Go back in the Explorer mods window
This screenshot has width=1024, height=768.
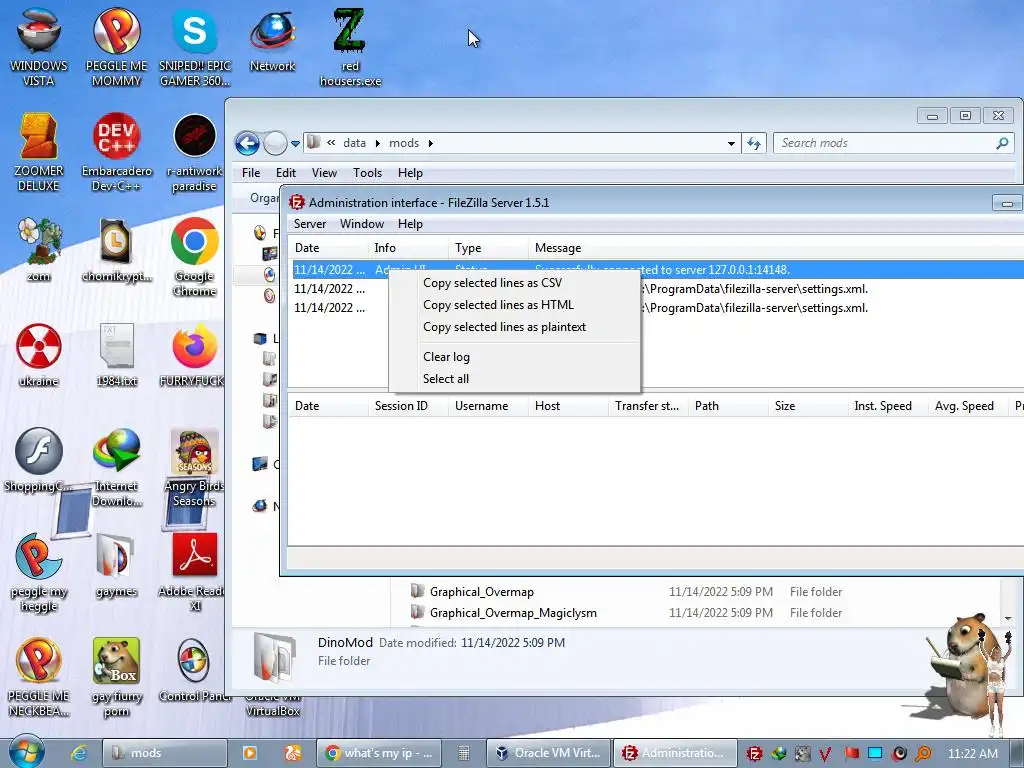pos(248,143)
